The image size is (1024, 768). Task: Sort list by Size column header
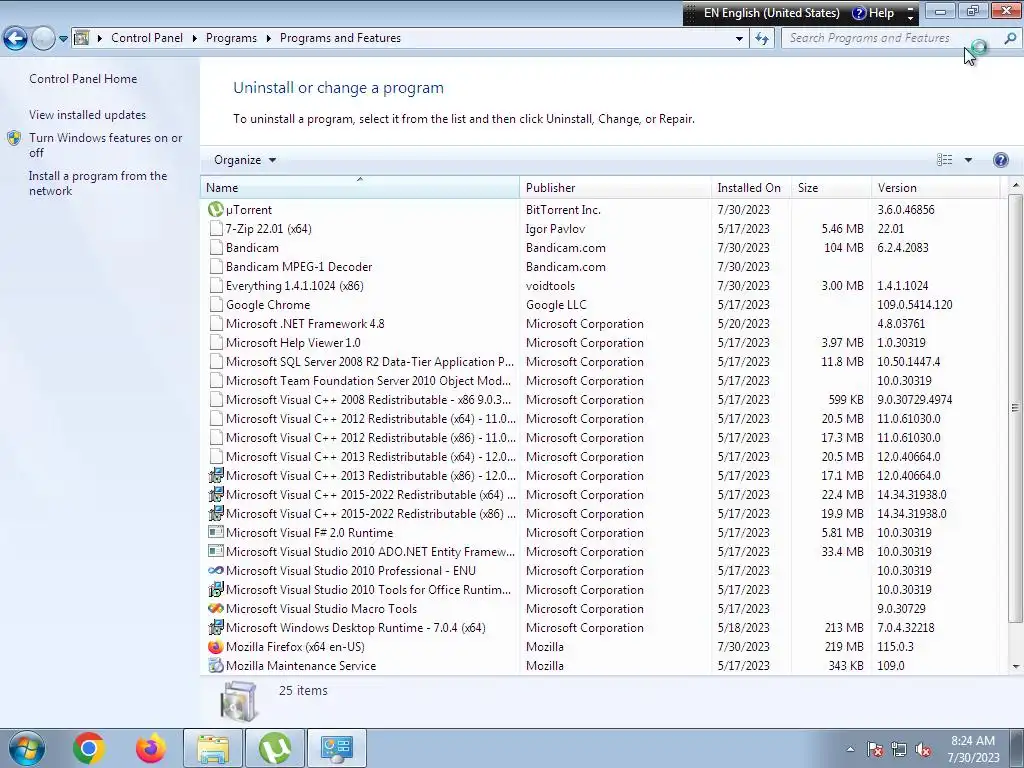pyautogui.click(x=831, y=187)
